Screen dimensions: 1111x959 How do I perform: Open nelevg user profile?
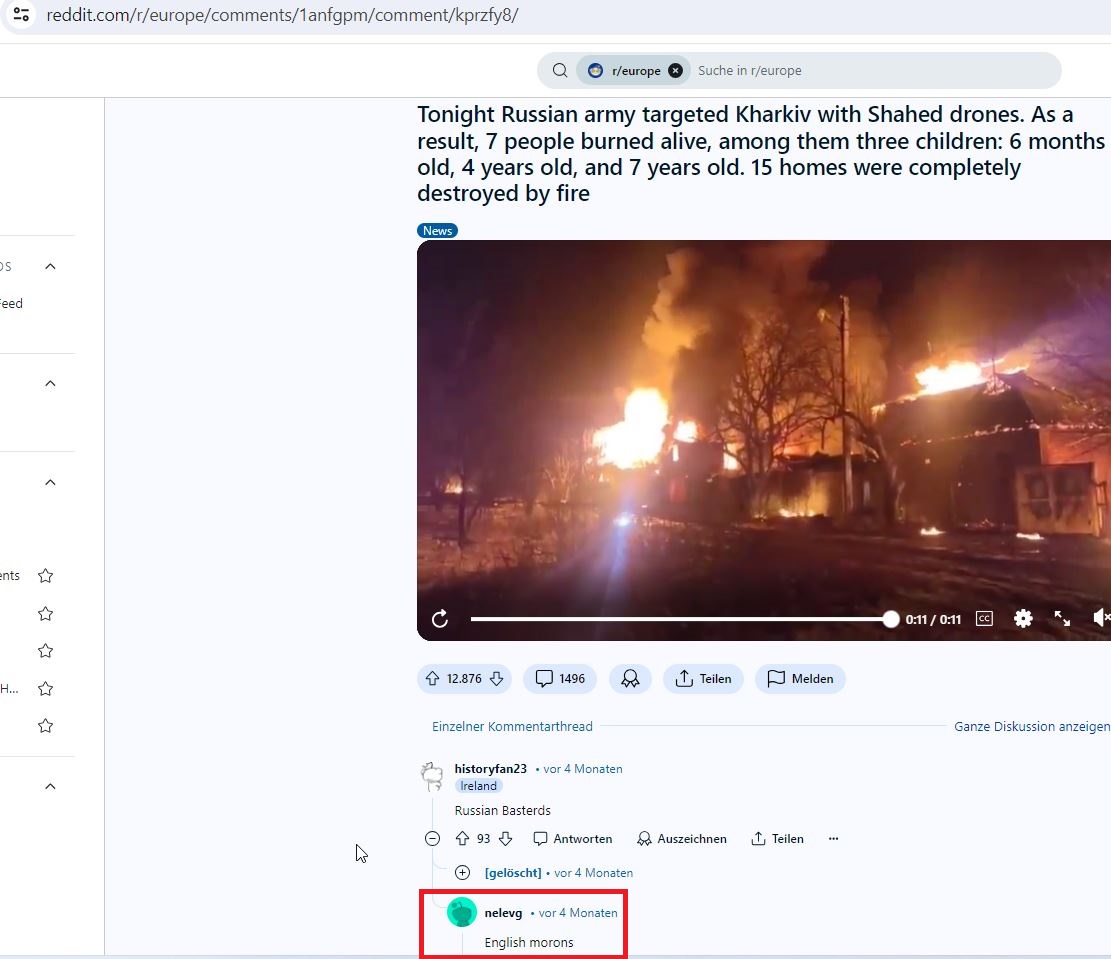tap(503, 913)
